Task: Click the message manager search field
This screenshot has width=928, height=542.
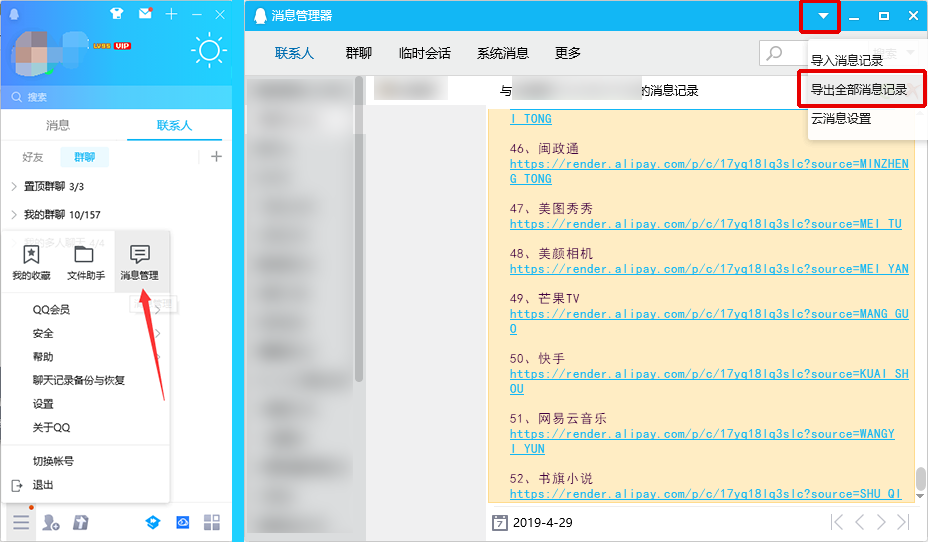Action: click(x=784, y=53)
